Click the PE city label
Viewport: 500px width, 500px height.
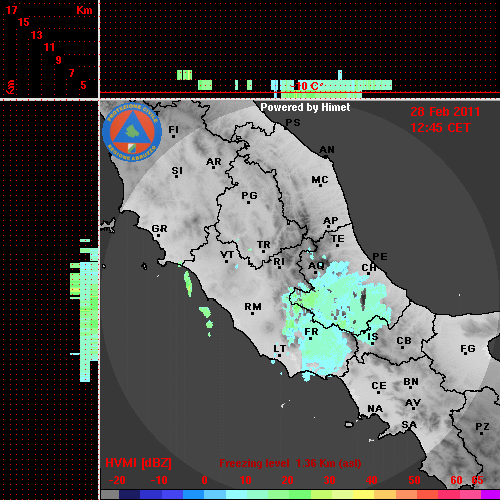(x=380, y=257)
